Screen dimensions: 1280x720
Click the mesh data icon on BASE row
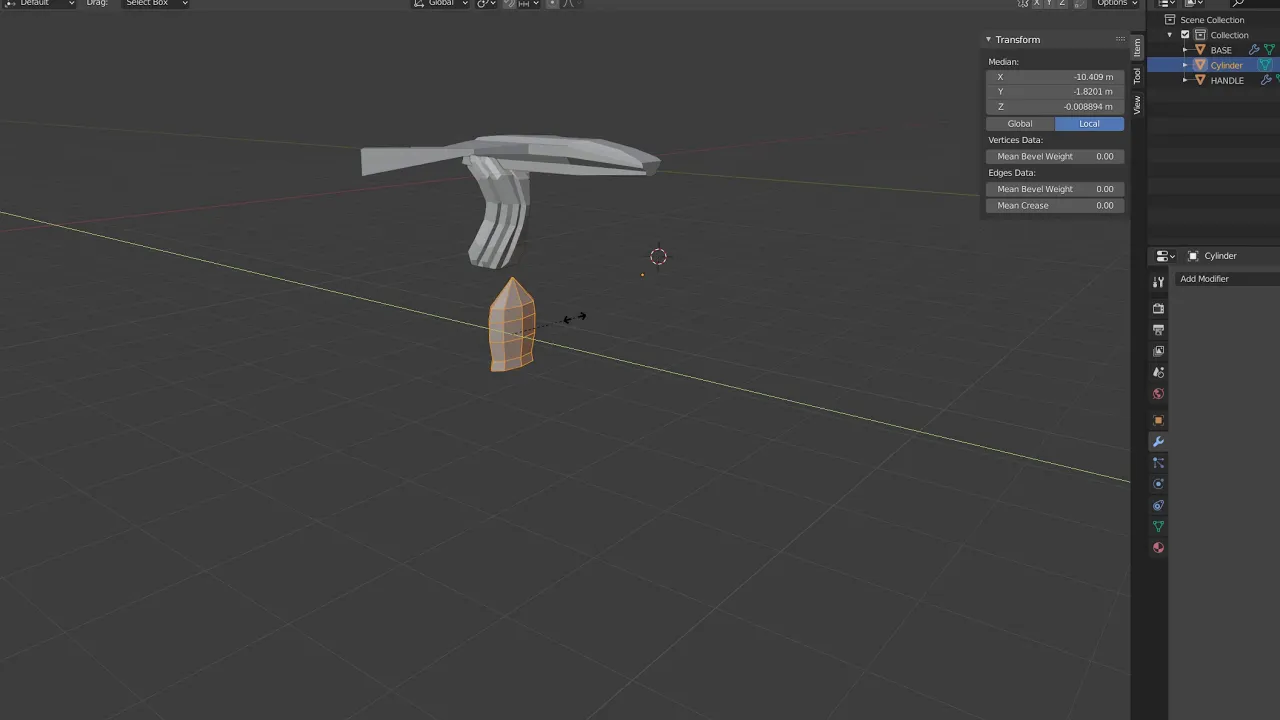[1269, 50]
